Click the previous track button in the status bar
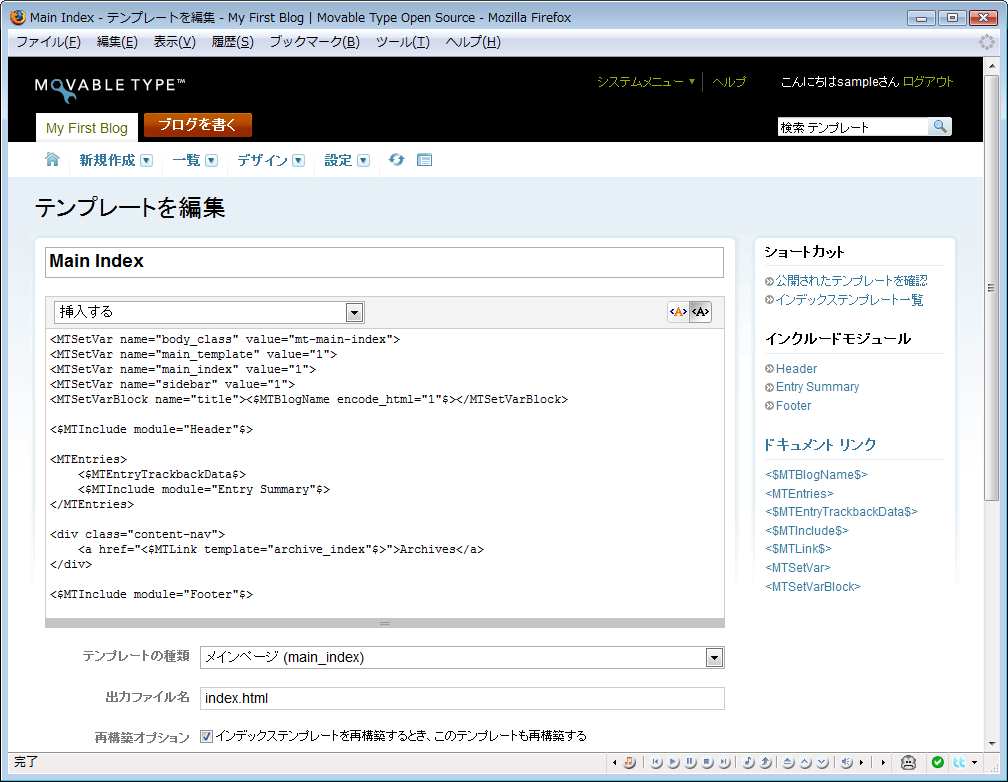 (656, 763)
